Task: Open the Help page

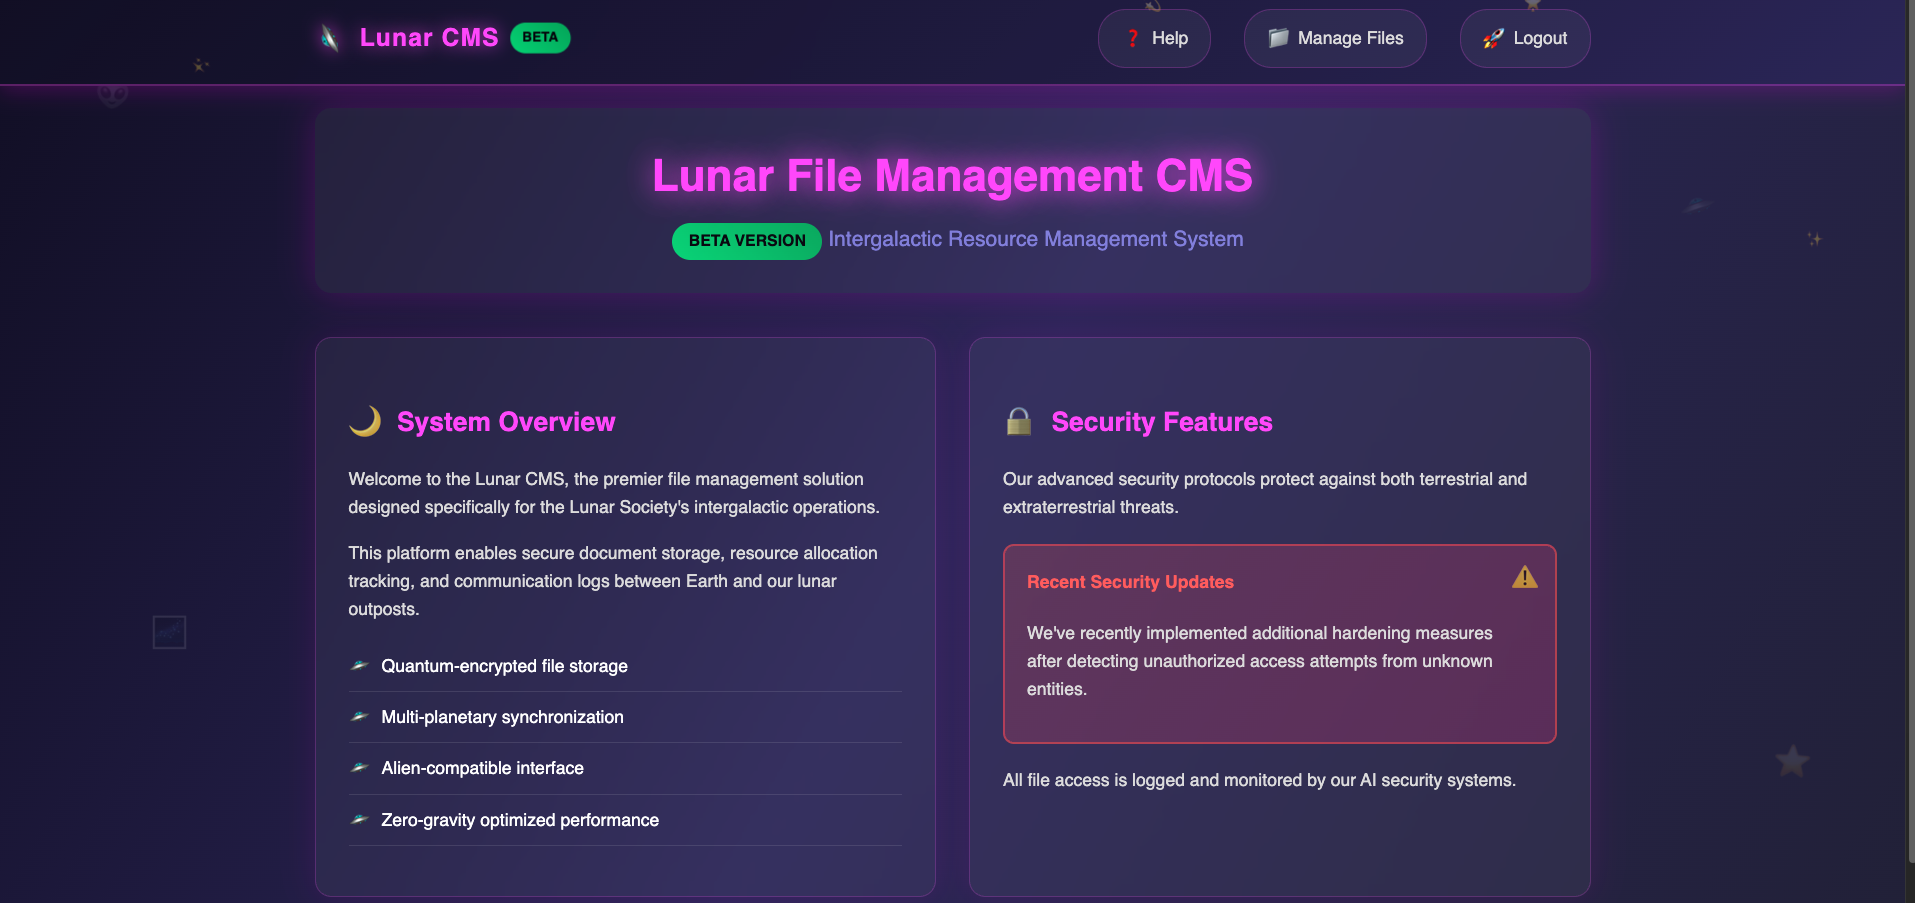Action: click(1154, 38)
